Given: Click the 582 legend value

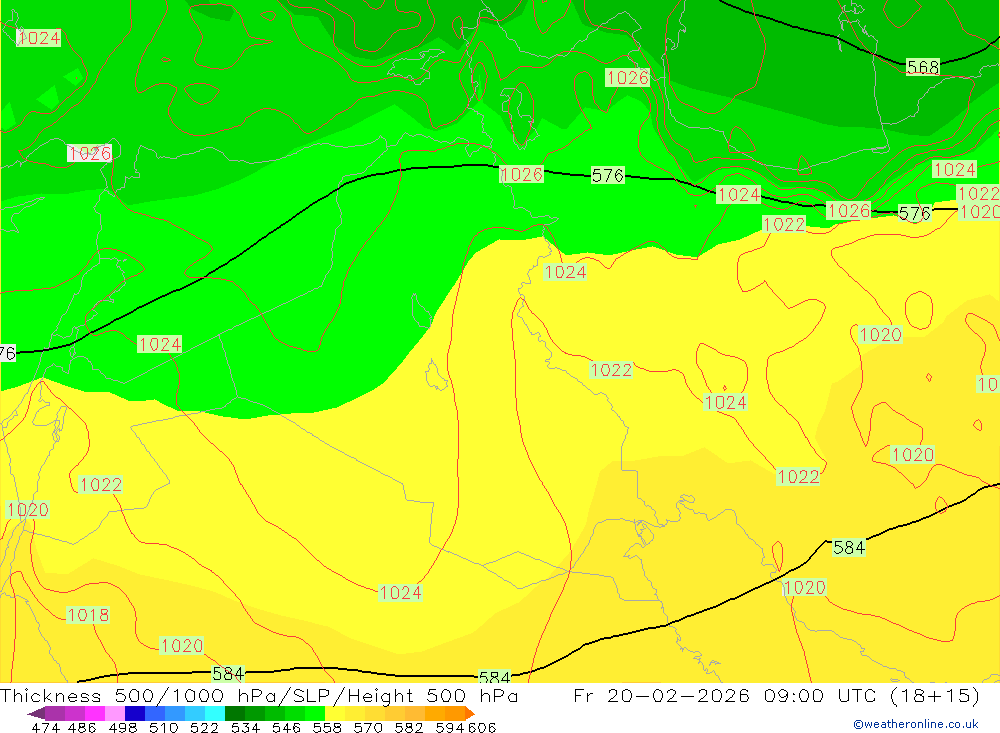Looking at the screenshot, I should tap(408, 727).
